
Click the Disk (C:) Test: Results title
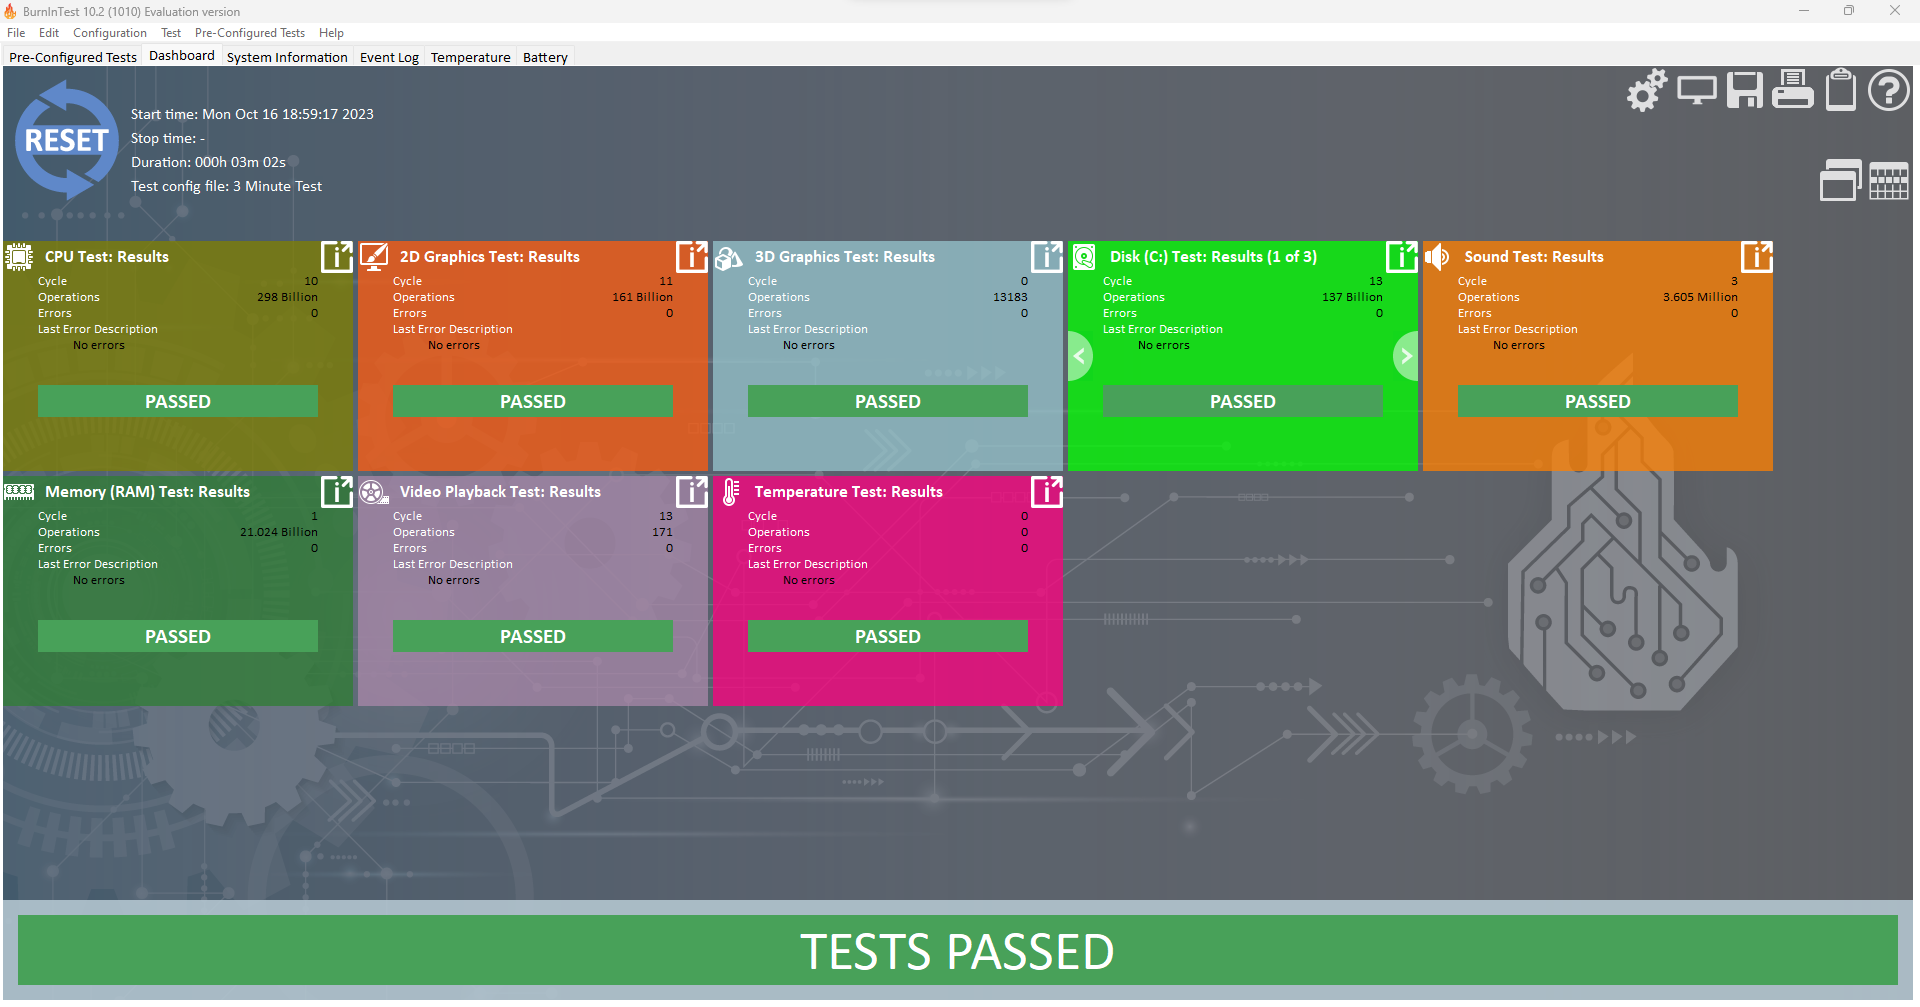1213,257
